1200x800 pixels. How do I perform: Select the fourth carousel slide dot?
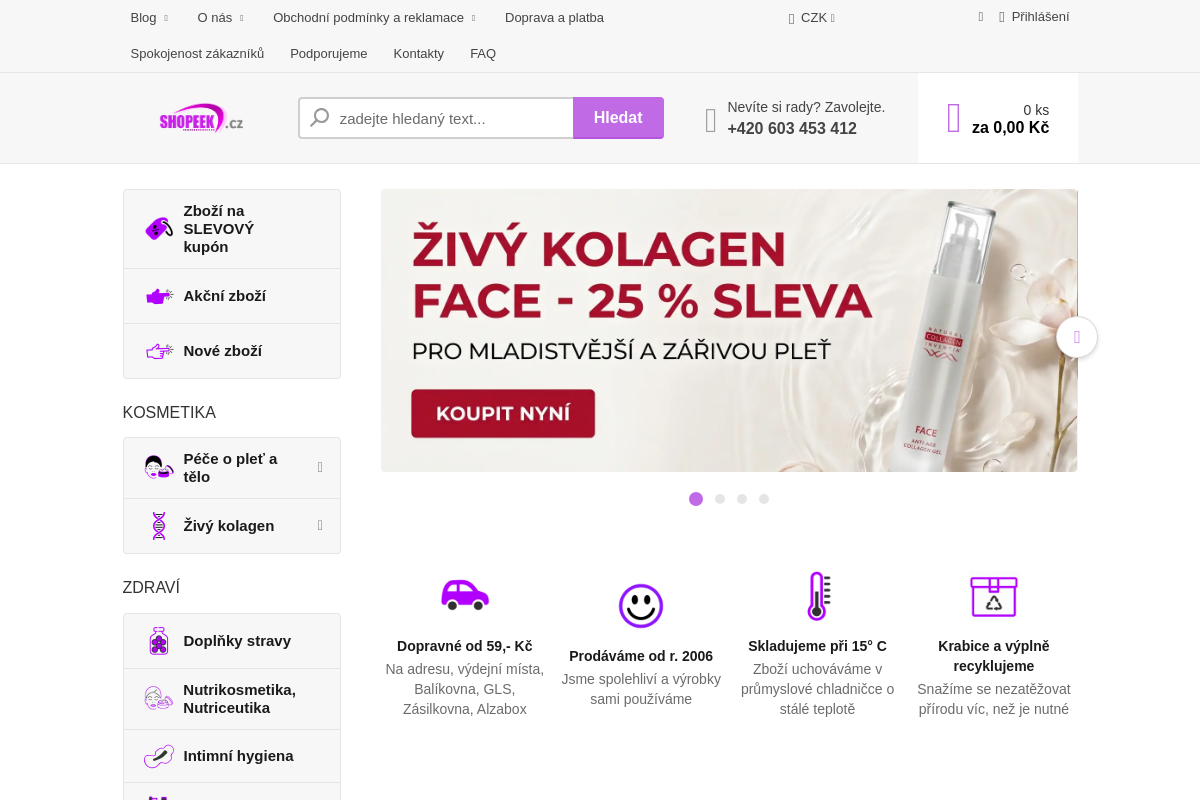click(764, 499)
